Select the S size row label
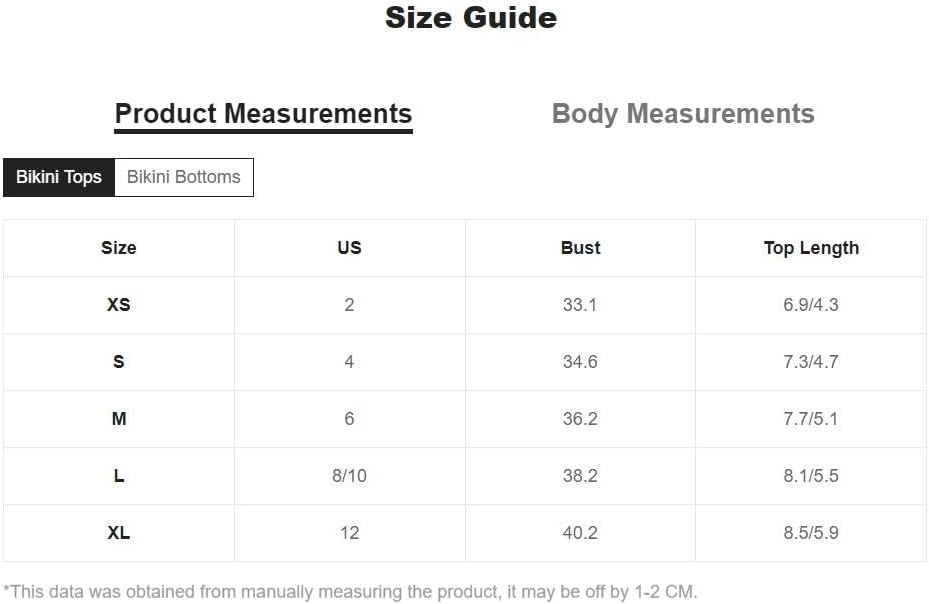929x604 pixels. point(118,362)
